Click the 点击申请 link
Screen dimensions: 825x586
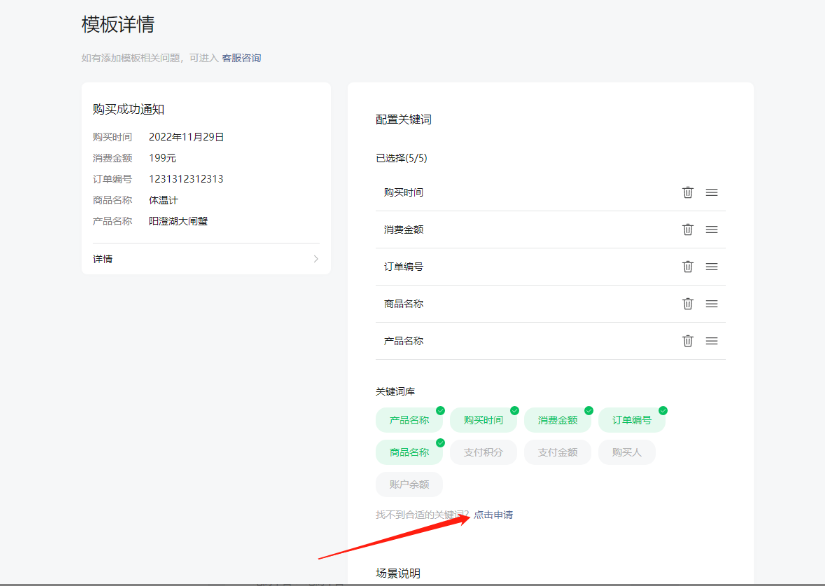(493, 515)
